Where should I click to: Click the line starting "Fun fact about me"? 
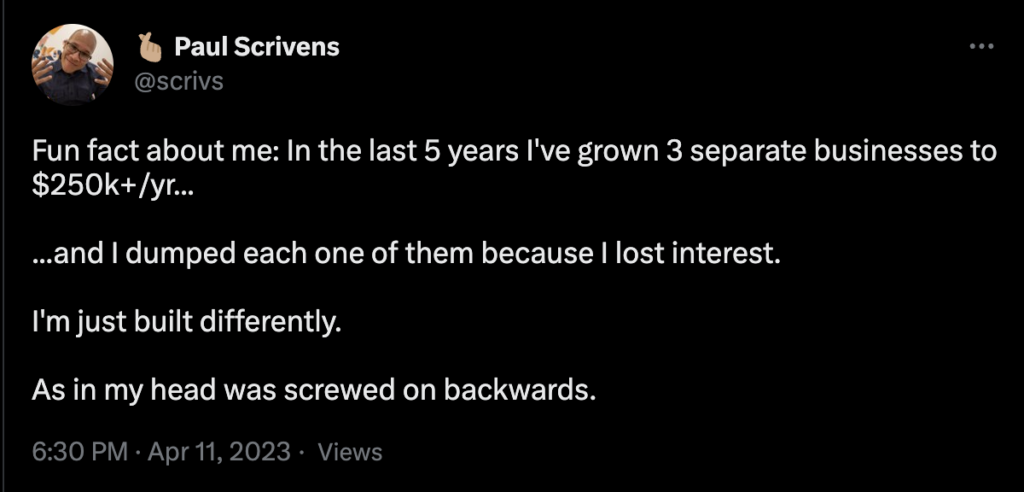pyautogui.click(x=514, y=153)
